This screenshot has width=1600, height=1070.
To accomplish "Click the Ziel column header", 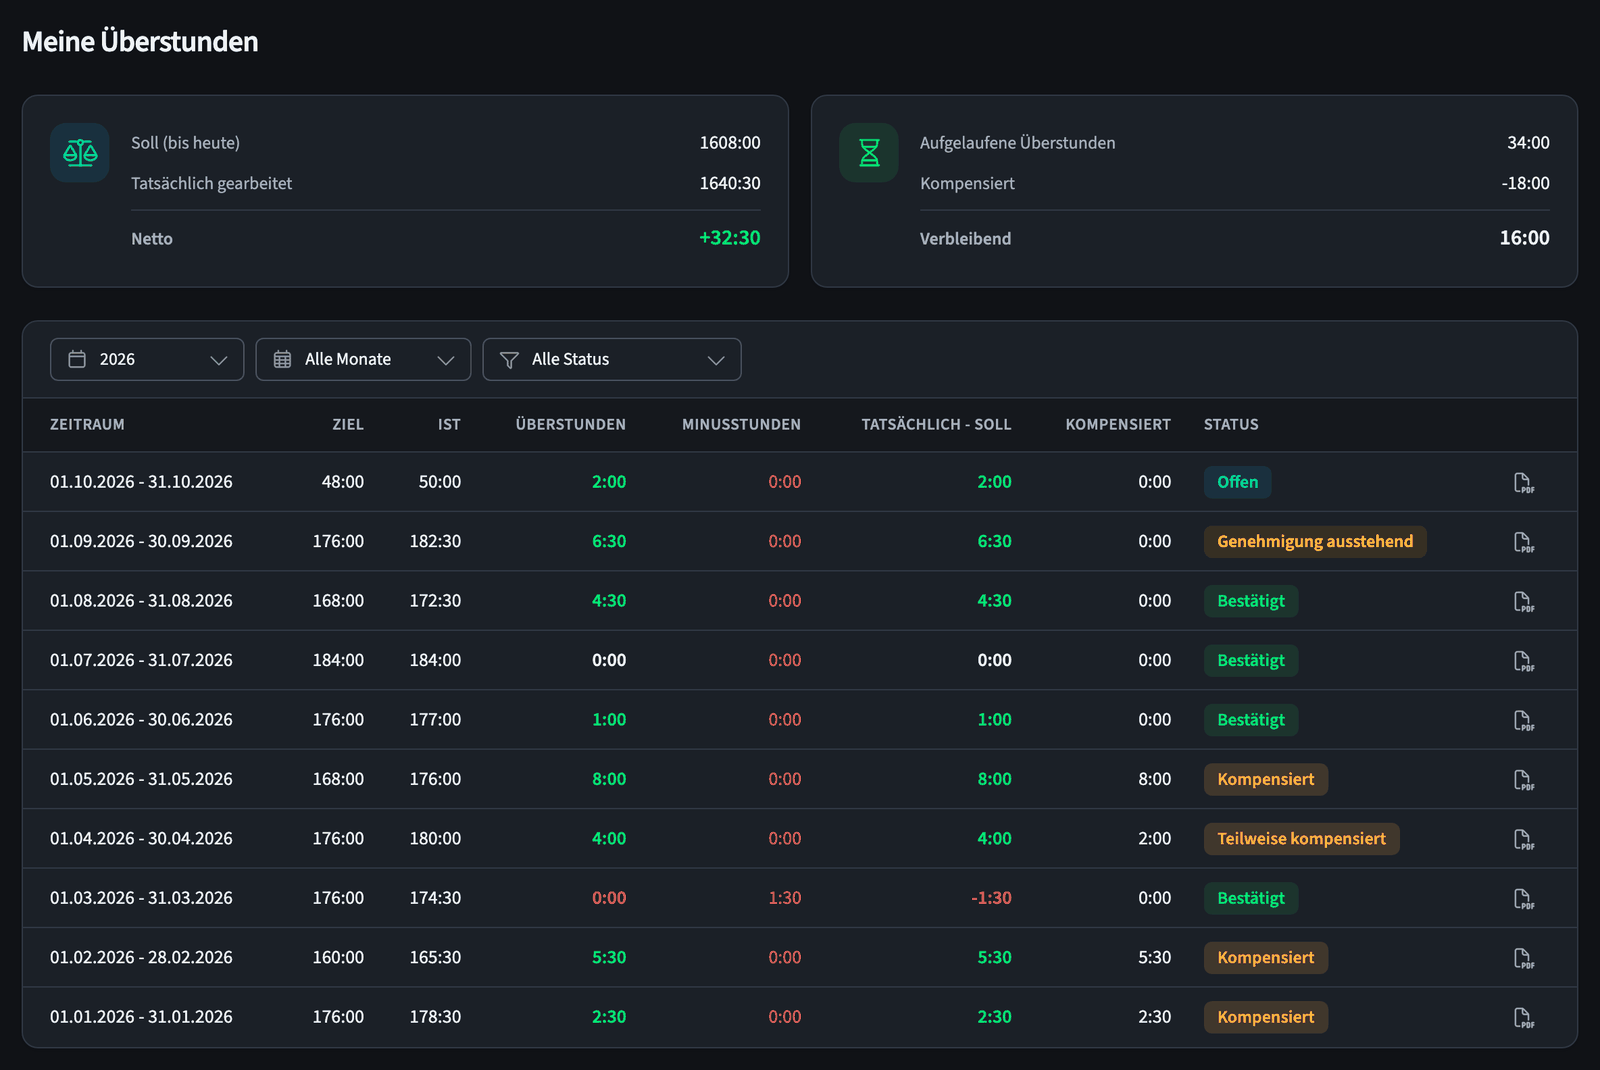I will [348, 424].
